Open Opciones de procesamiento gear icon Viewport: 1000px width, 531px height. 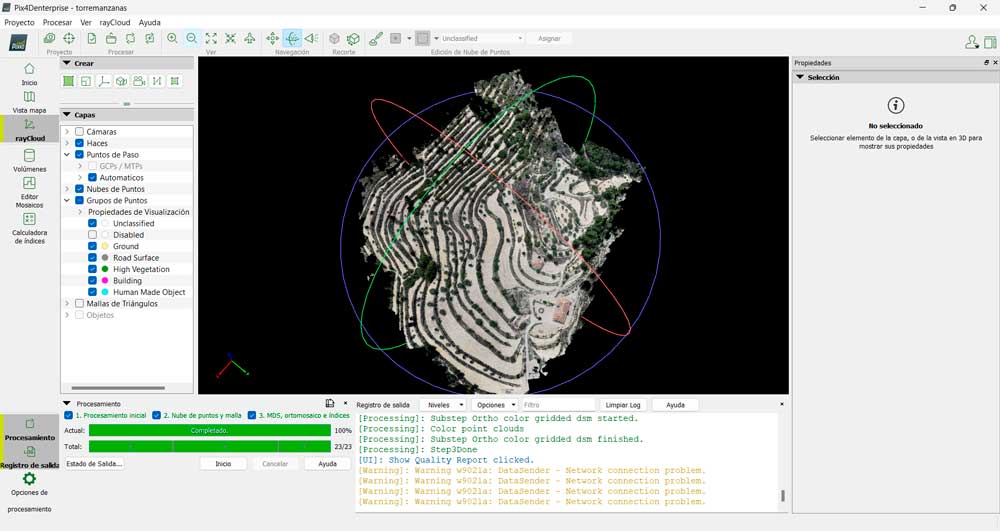29,480
